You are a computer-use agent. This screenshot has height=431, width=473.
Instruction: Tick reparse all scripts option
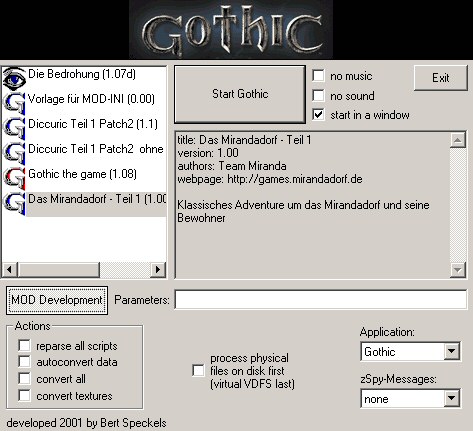[x=24, y=346]
